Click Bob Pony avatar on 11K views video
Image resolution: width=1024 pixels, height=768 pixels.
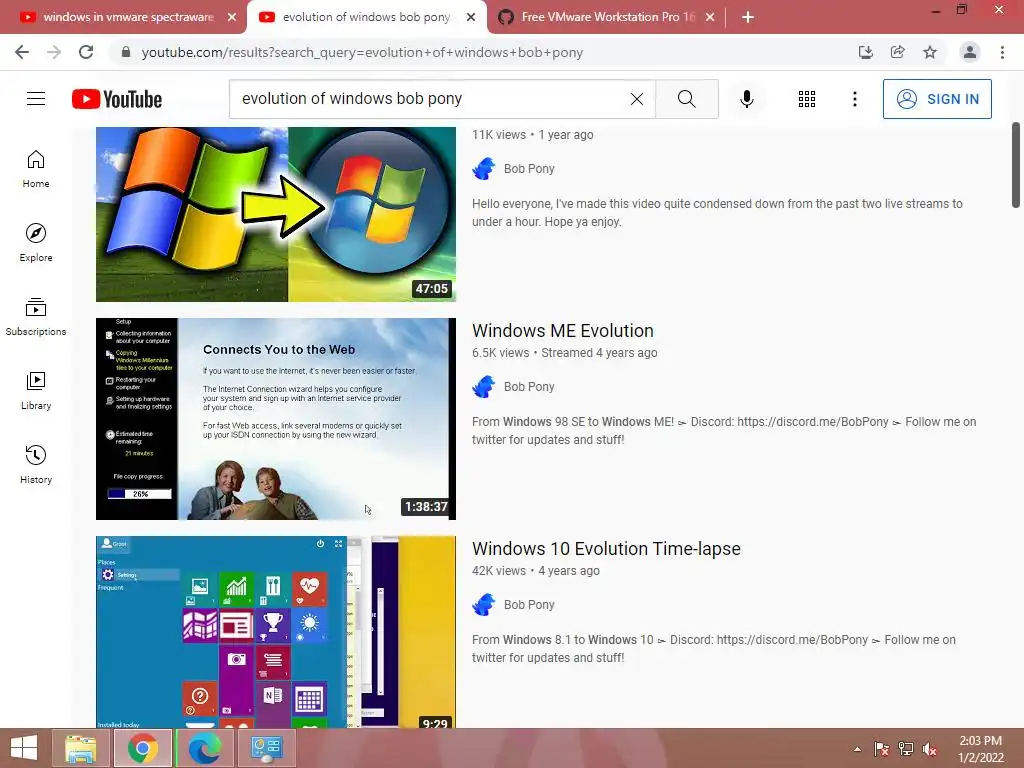click(484, 168)
